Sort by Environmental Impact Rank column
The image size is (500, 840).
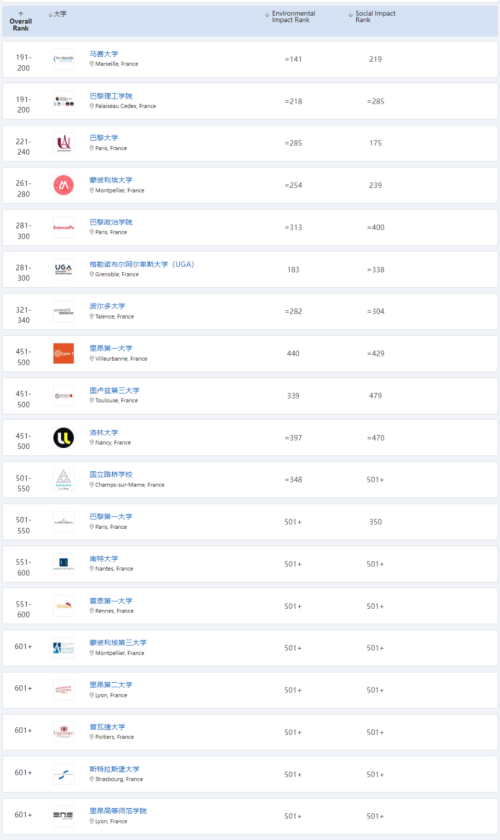click(x=290, y=17)
